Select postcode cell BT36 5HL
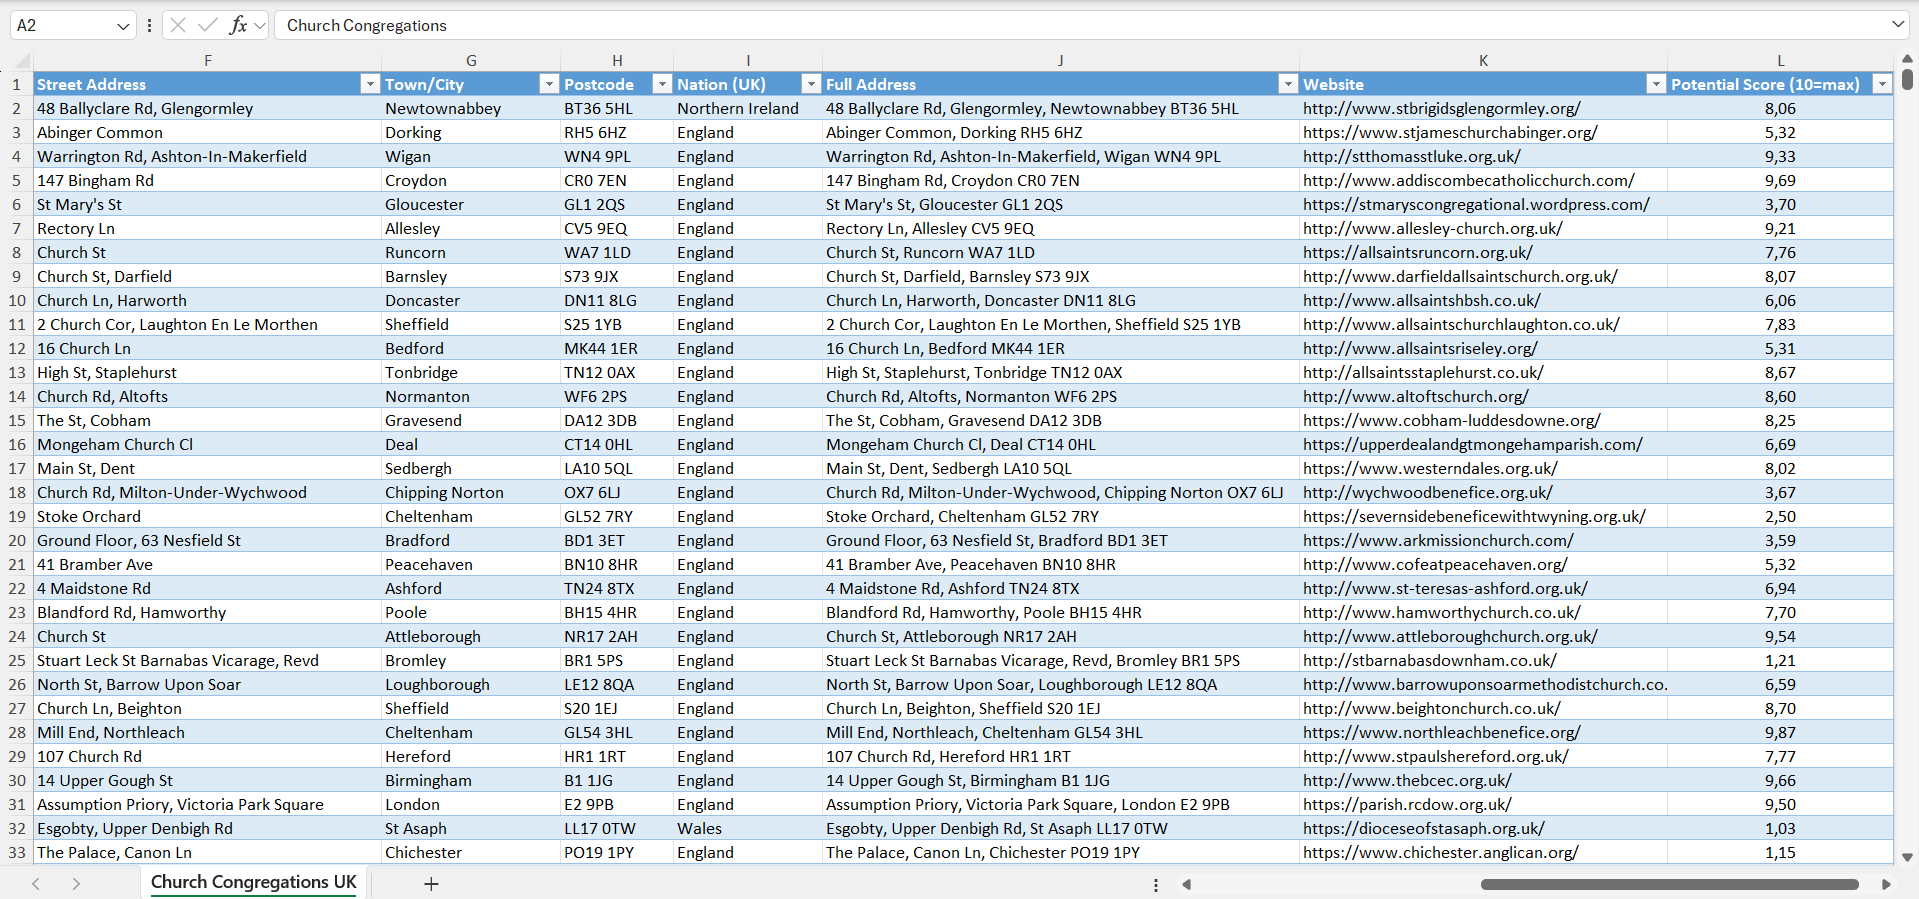The image size is (1919, 899). pos(617,109)
